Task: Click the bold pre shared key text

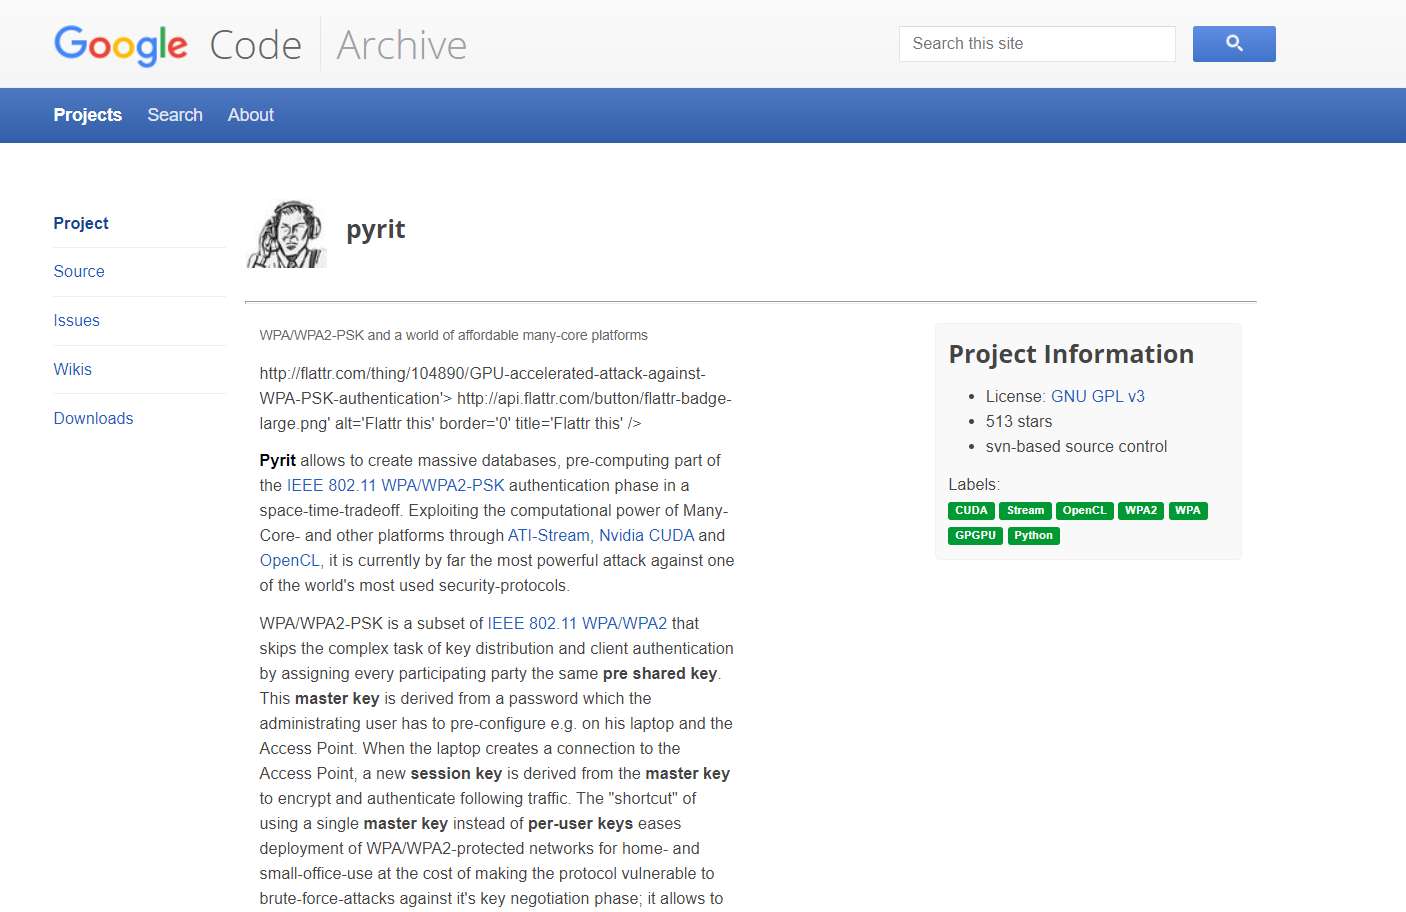Action: 660,673
